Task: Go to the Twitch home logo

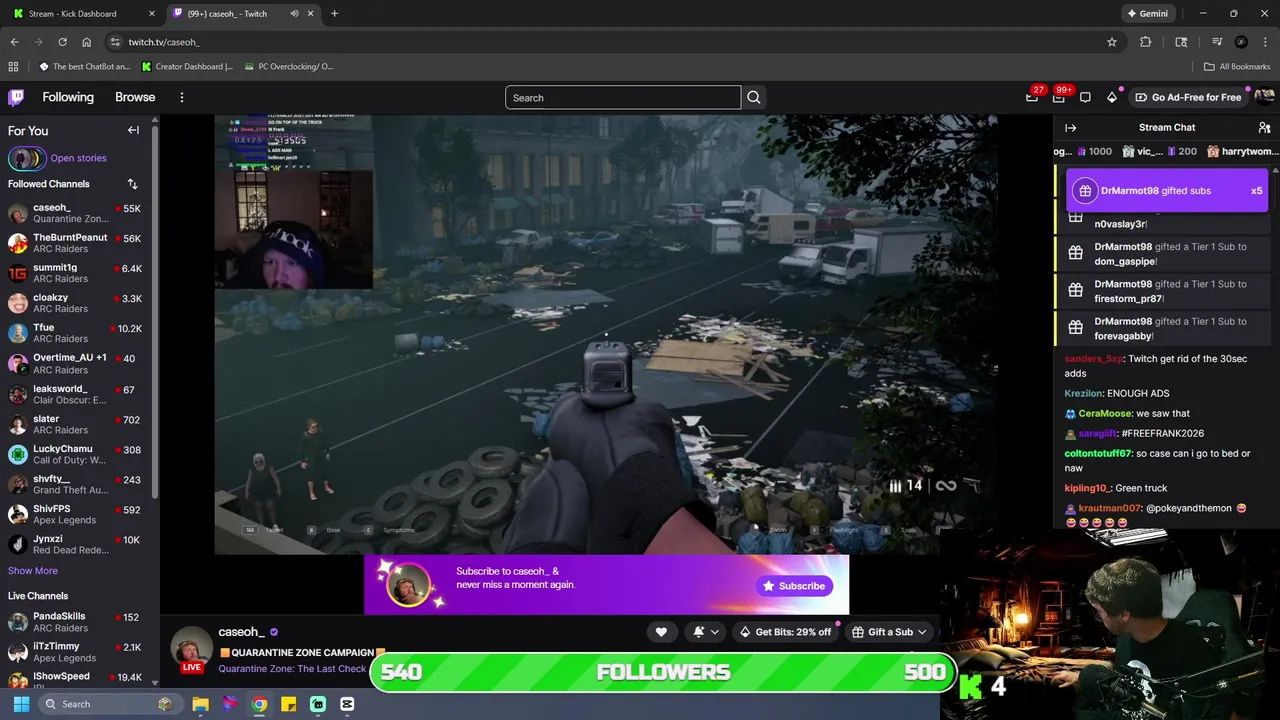Action: [16, 97]
